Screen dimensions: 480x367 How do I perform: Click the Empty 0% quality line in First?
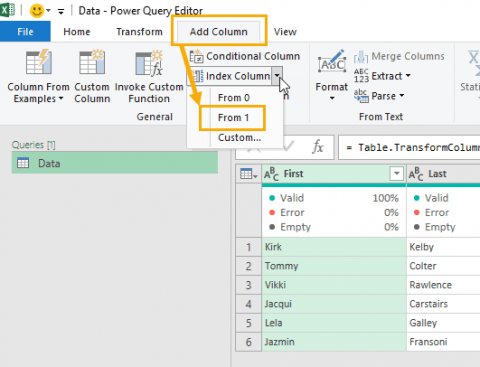pyautogui.click(x=334, y=227)
